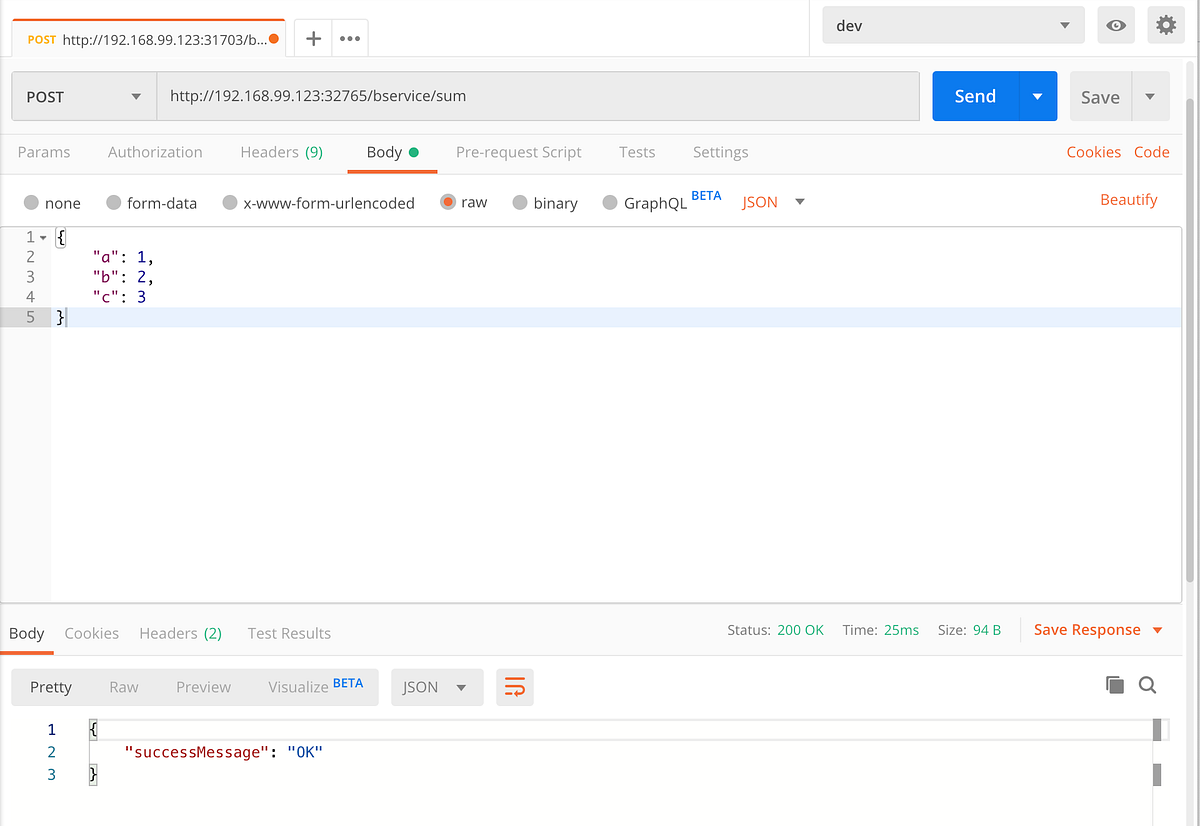Viewport: 1200px width, 826px height.
Task: Open a new request tab with plus icon
Action: (x=314, y=38)
